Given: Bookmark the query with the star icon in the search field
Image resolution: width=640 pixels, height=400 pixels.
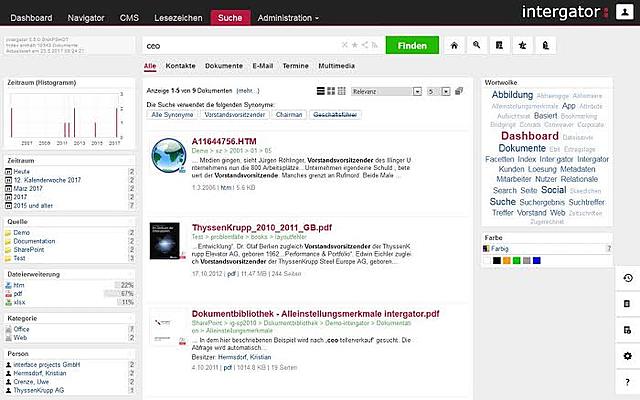Looking at the screenshot, I should point(355,45).
